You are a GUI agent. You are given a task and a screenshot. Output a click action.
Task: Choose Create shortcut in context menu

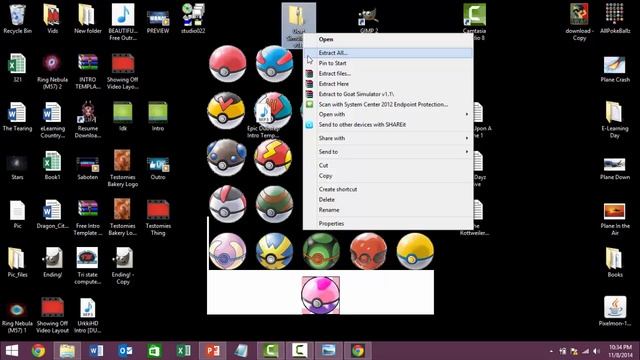[388, 189]
